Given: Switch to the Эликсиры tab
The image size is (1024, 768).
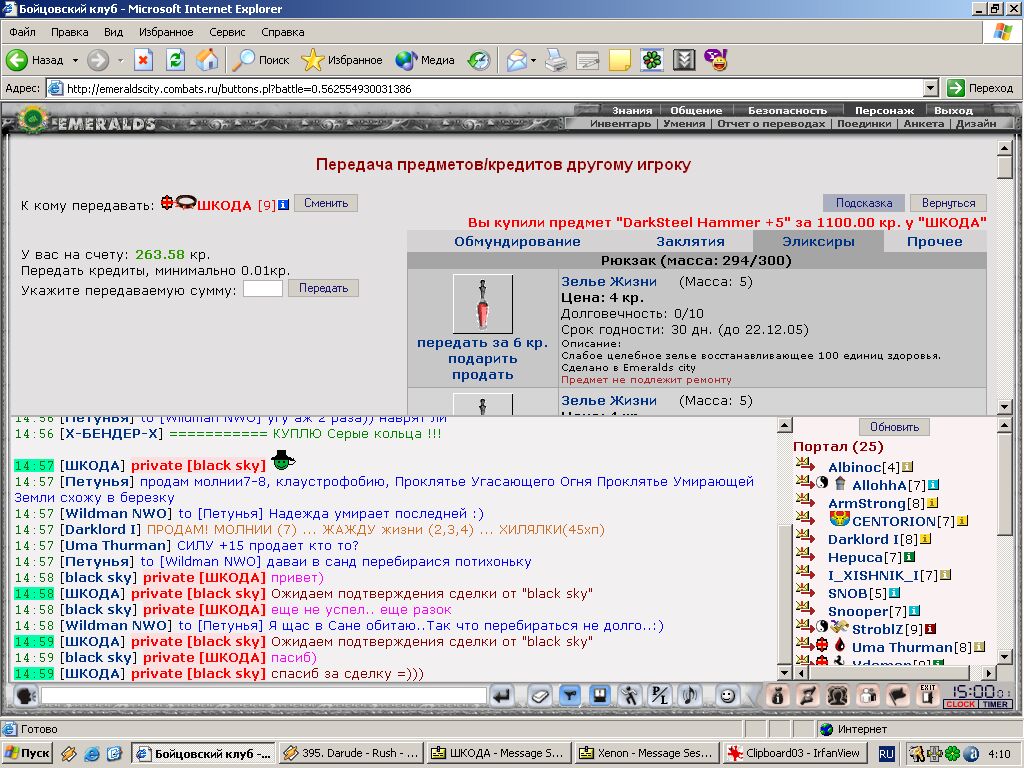Looking at the screenshot, I should [818, 242].
